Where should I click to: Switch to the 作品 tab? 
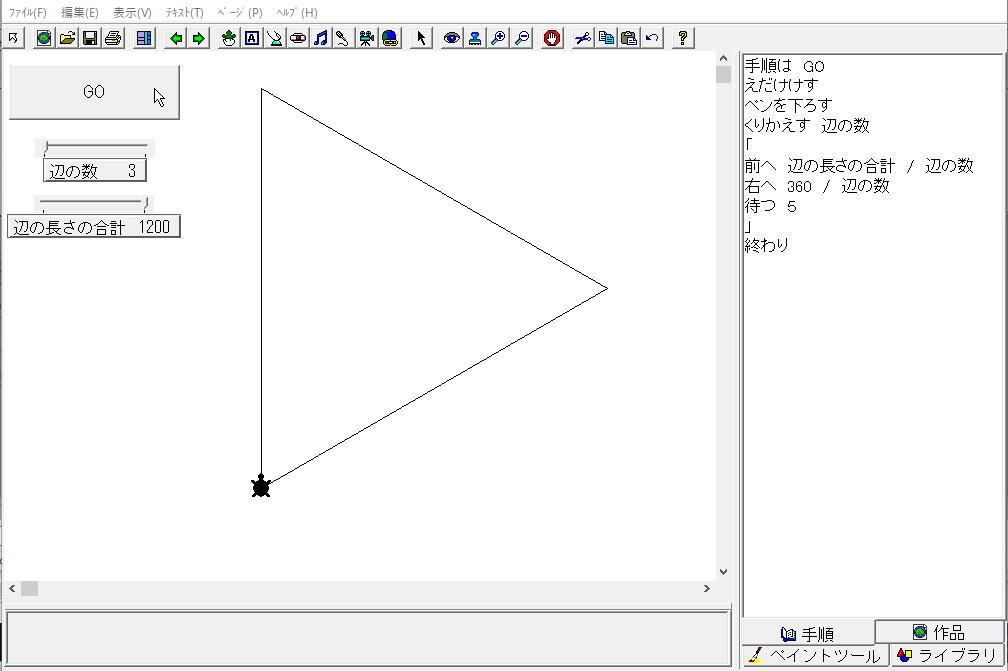click(939, 632)
